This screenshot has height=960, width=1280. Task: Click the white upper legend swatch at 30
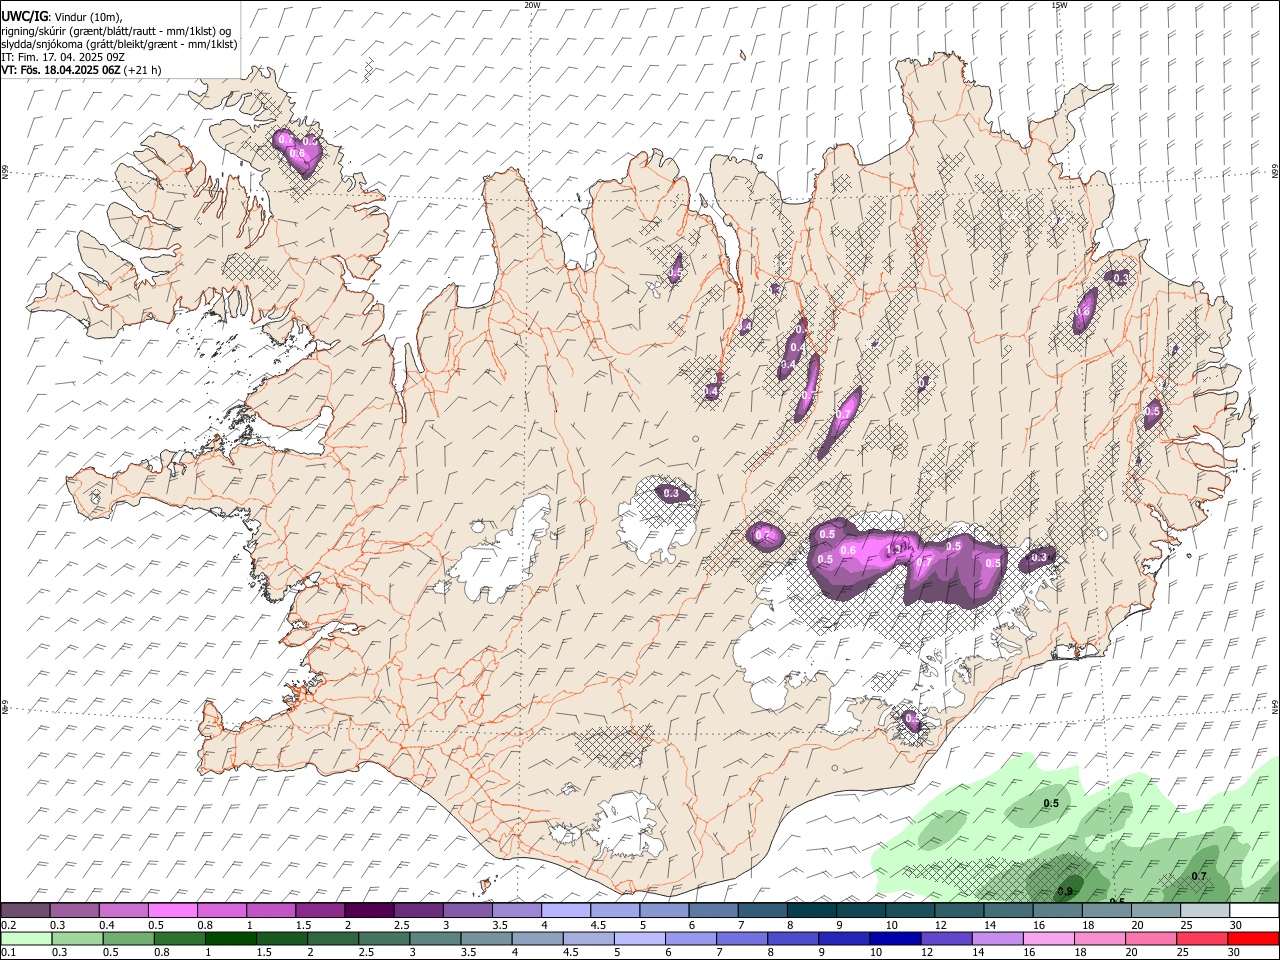pyautogui.click(x=1254, y=910)
